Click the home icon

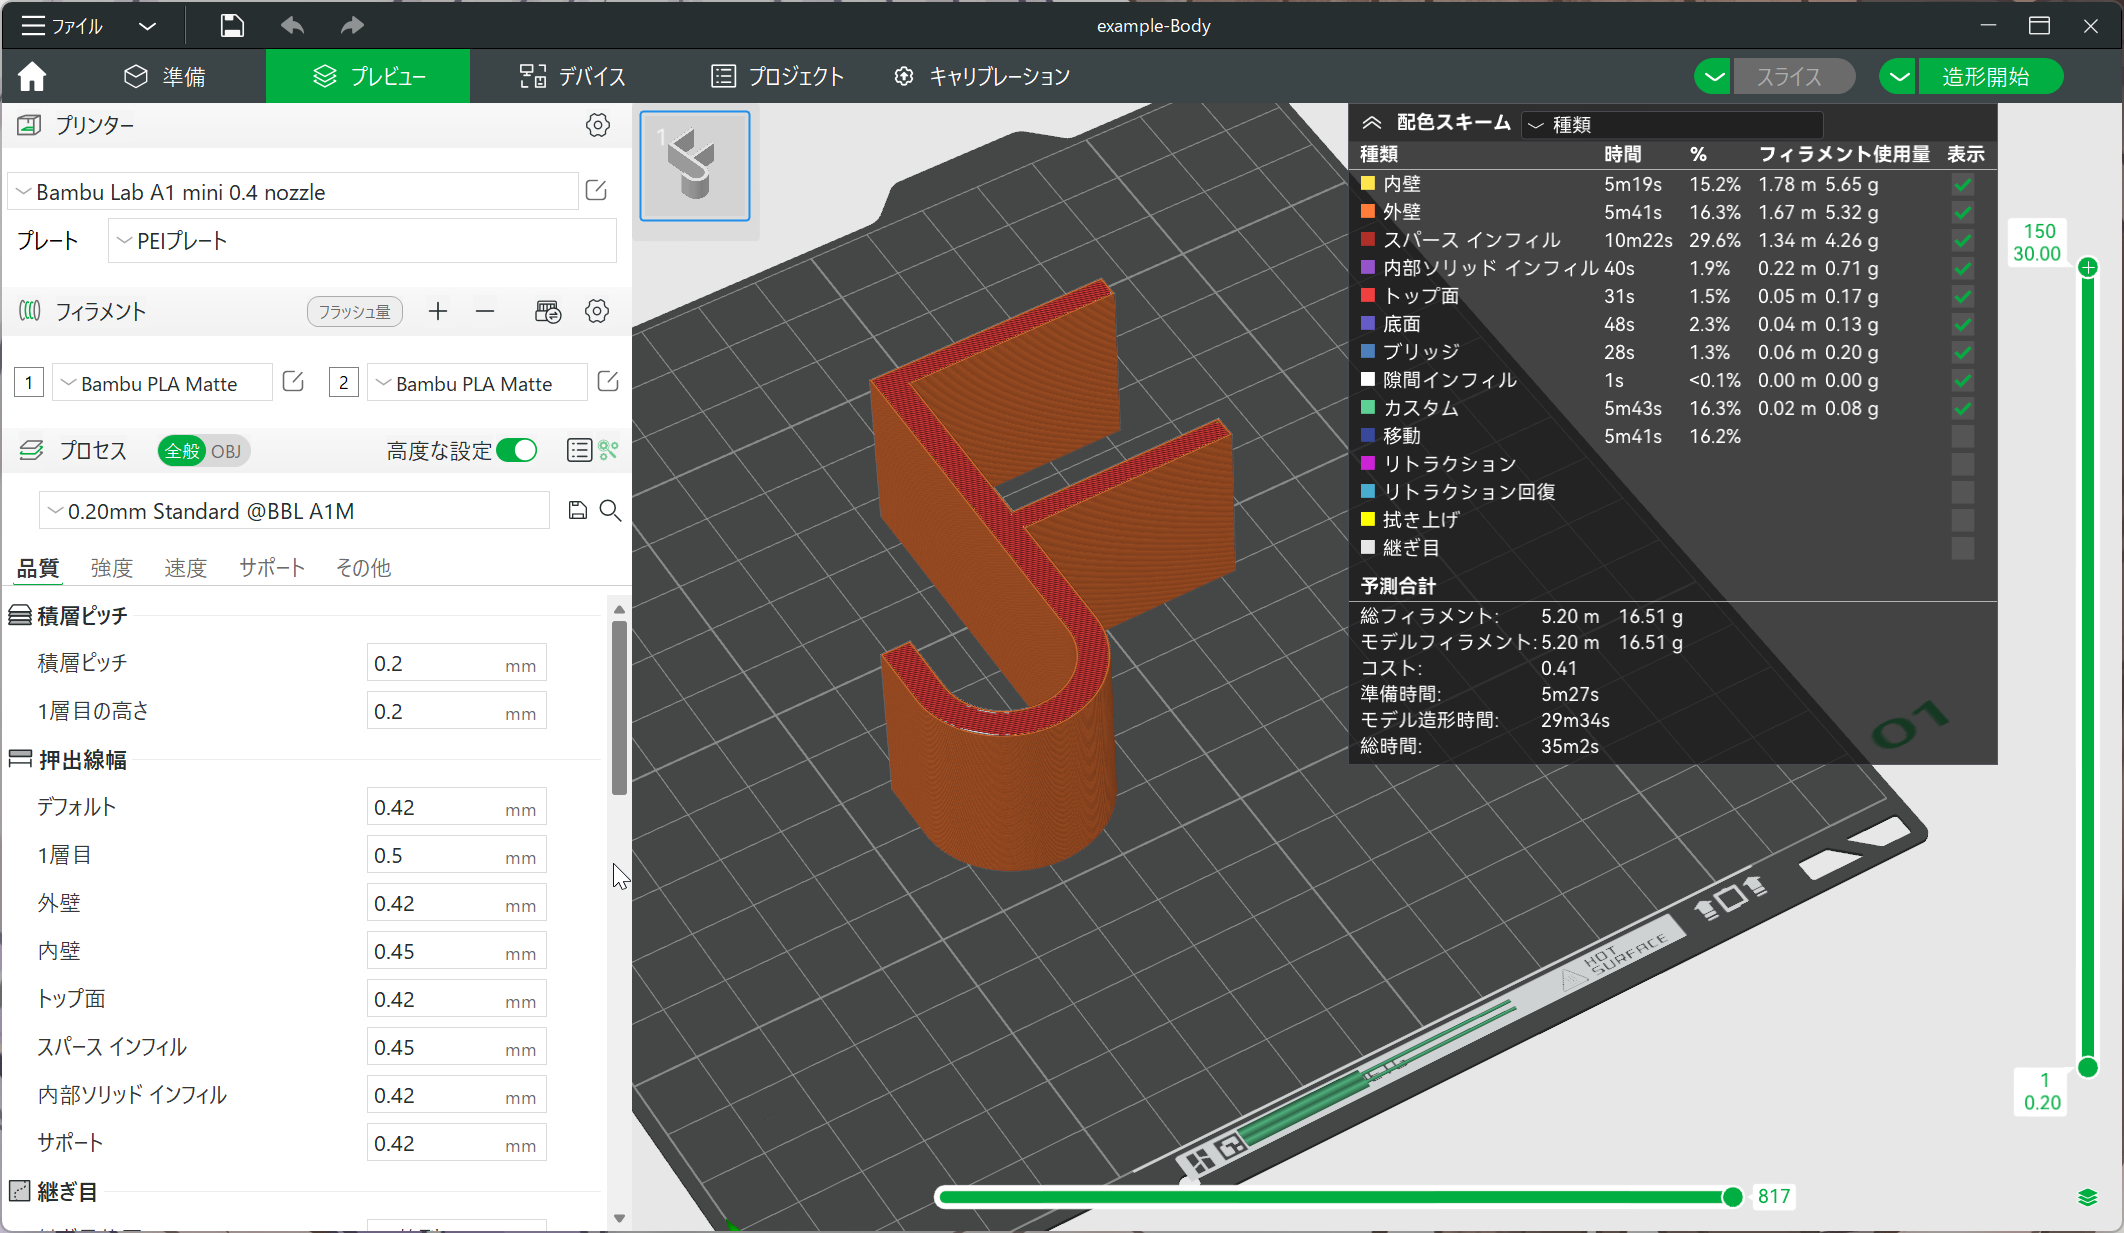[32, 76]
